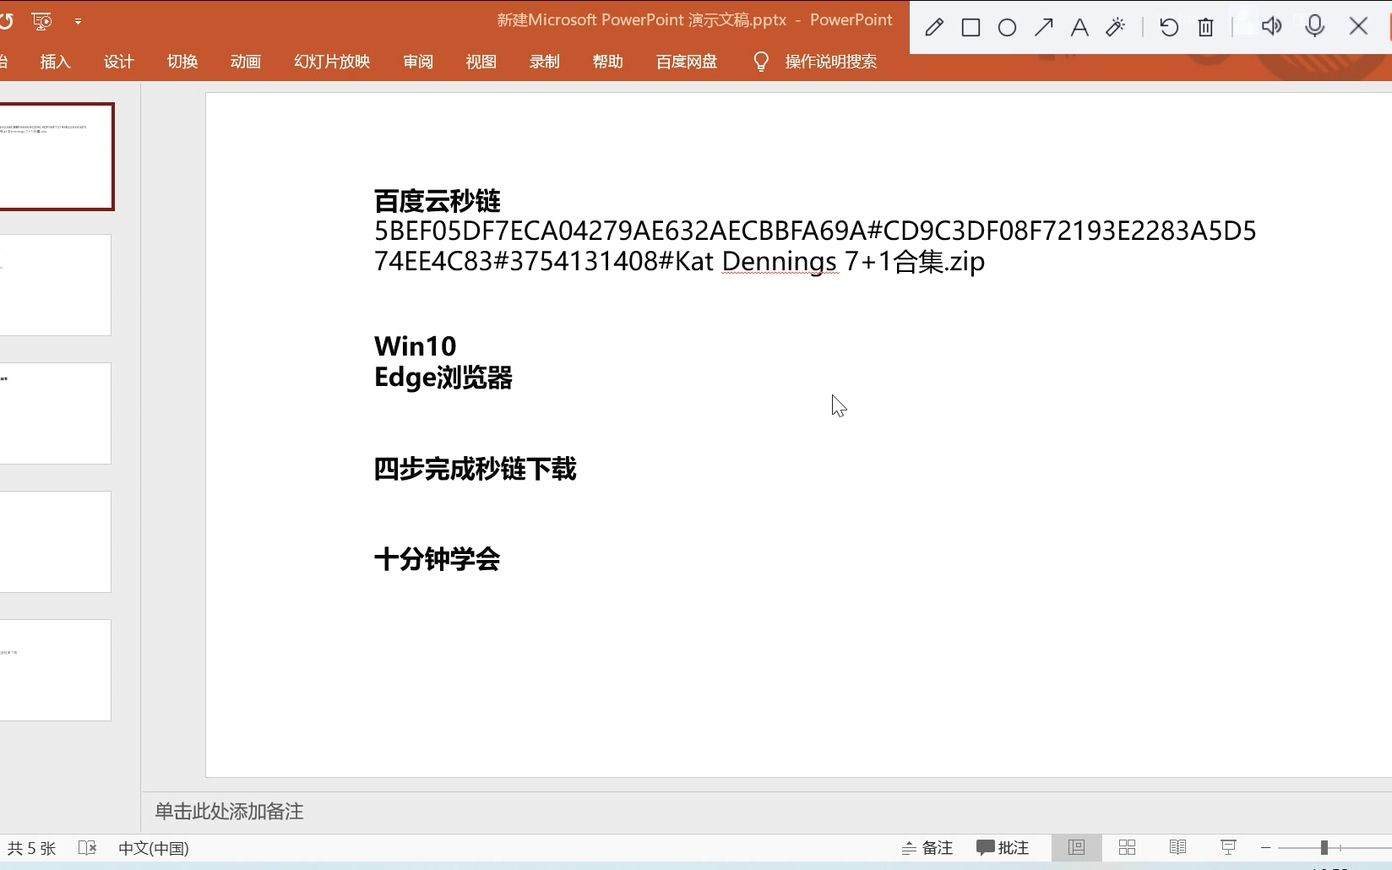Select the rectangle annotation tool
The height and width of the screenshot is (870, 1392).
970,27
